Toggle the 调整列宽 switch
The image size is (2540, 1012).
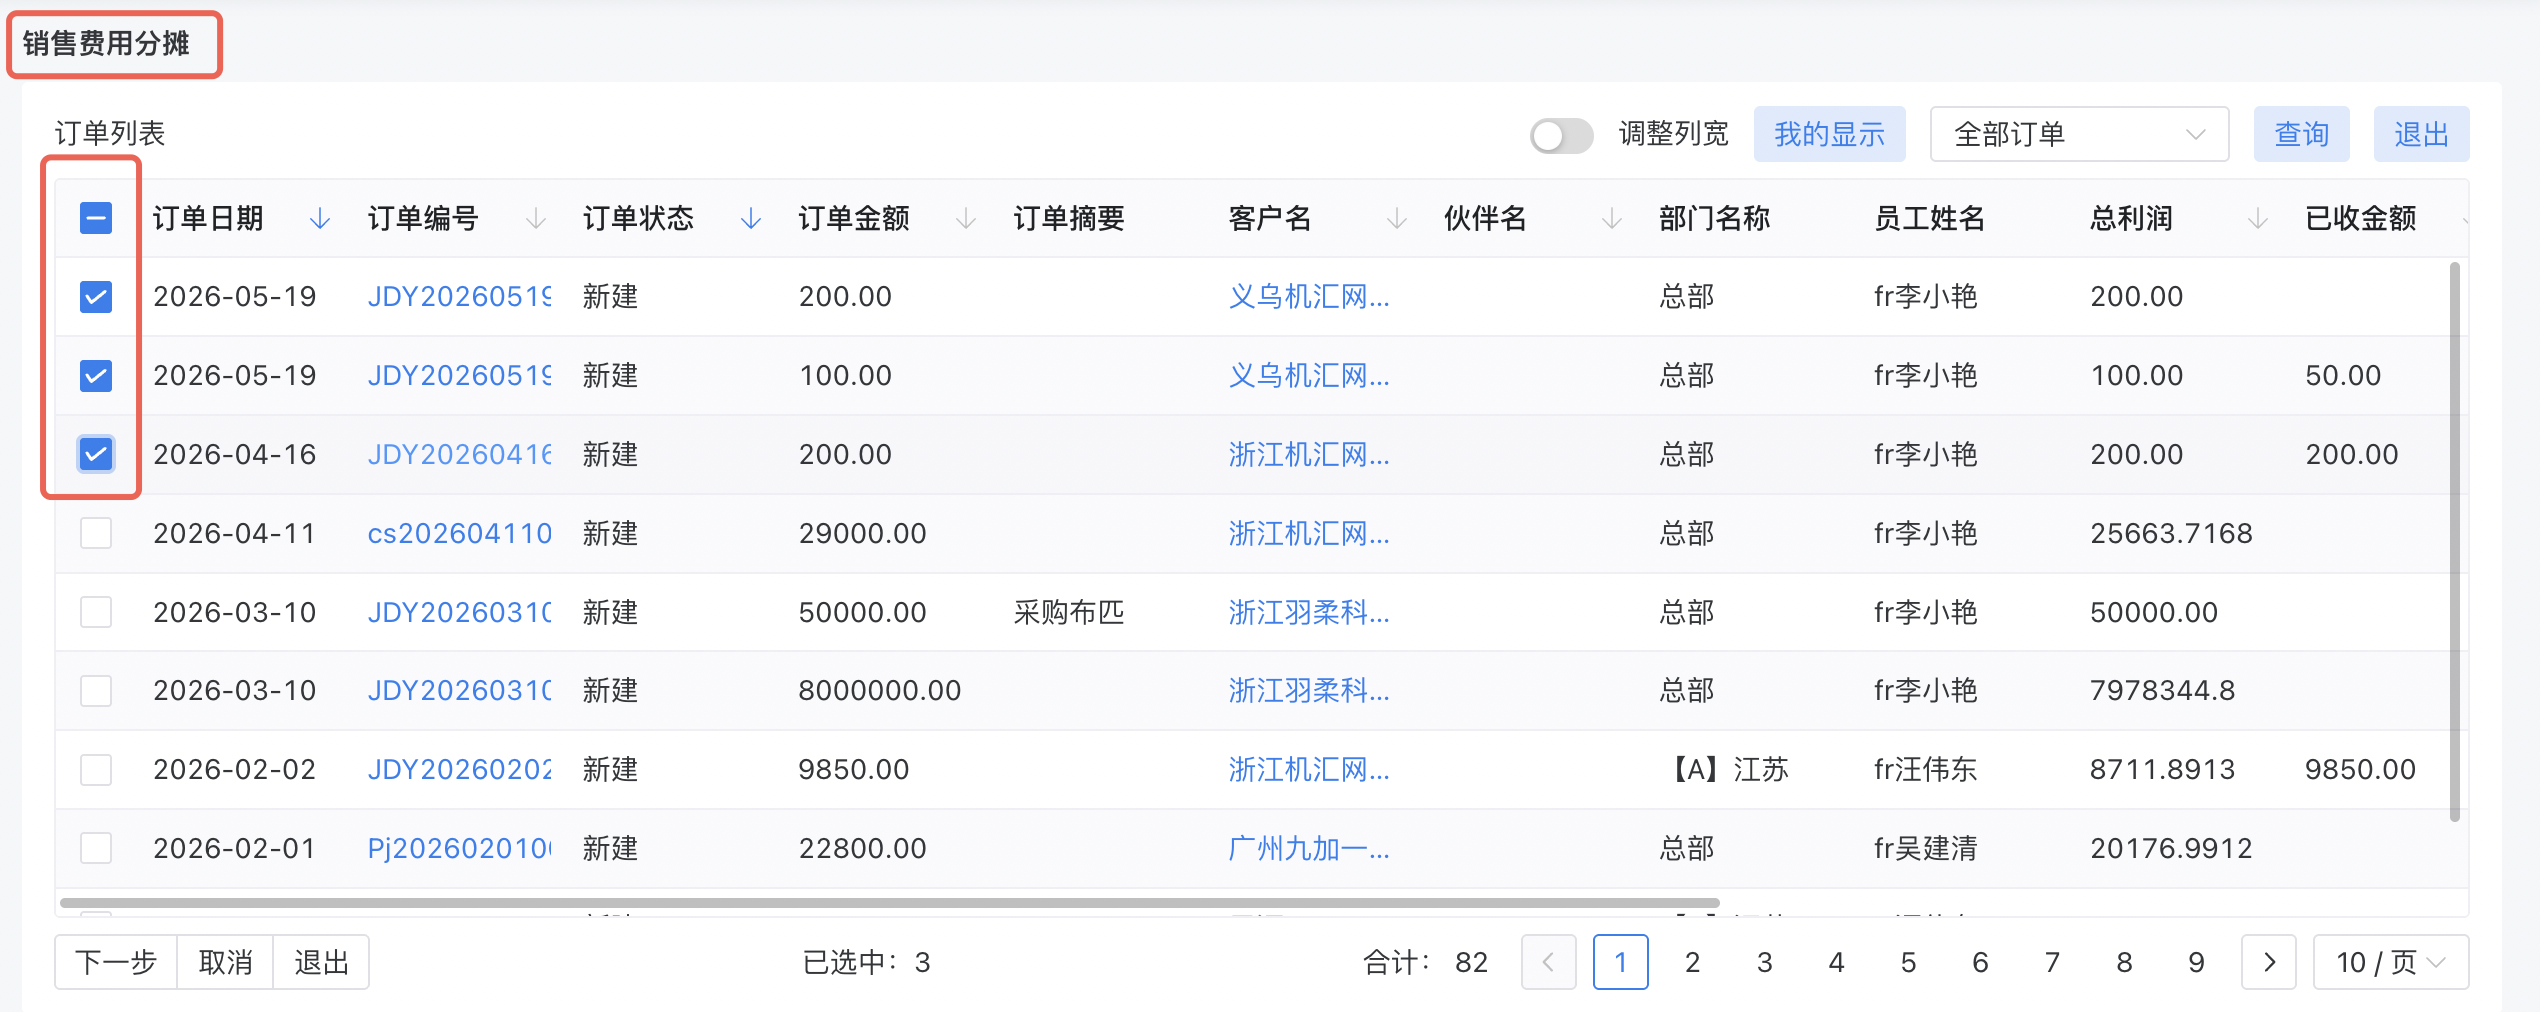pyautogui.click(x=1561, y=135)
